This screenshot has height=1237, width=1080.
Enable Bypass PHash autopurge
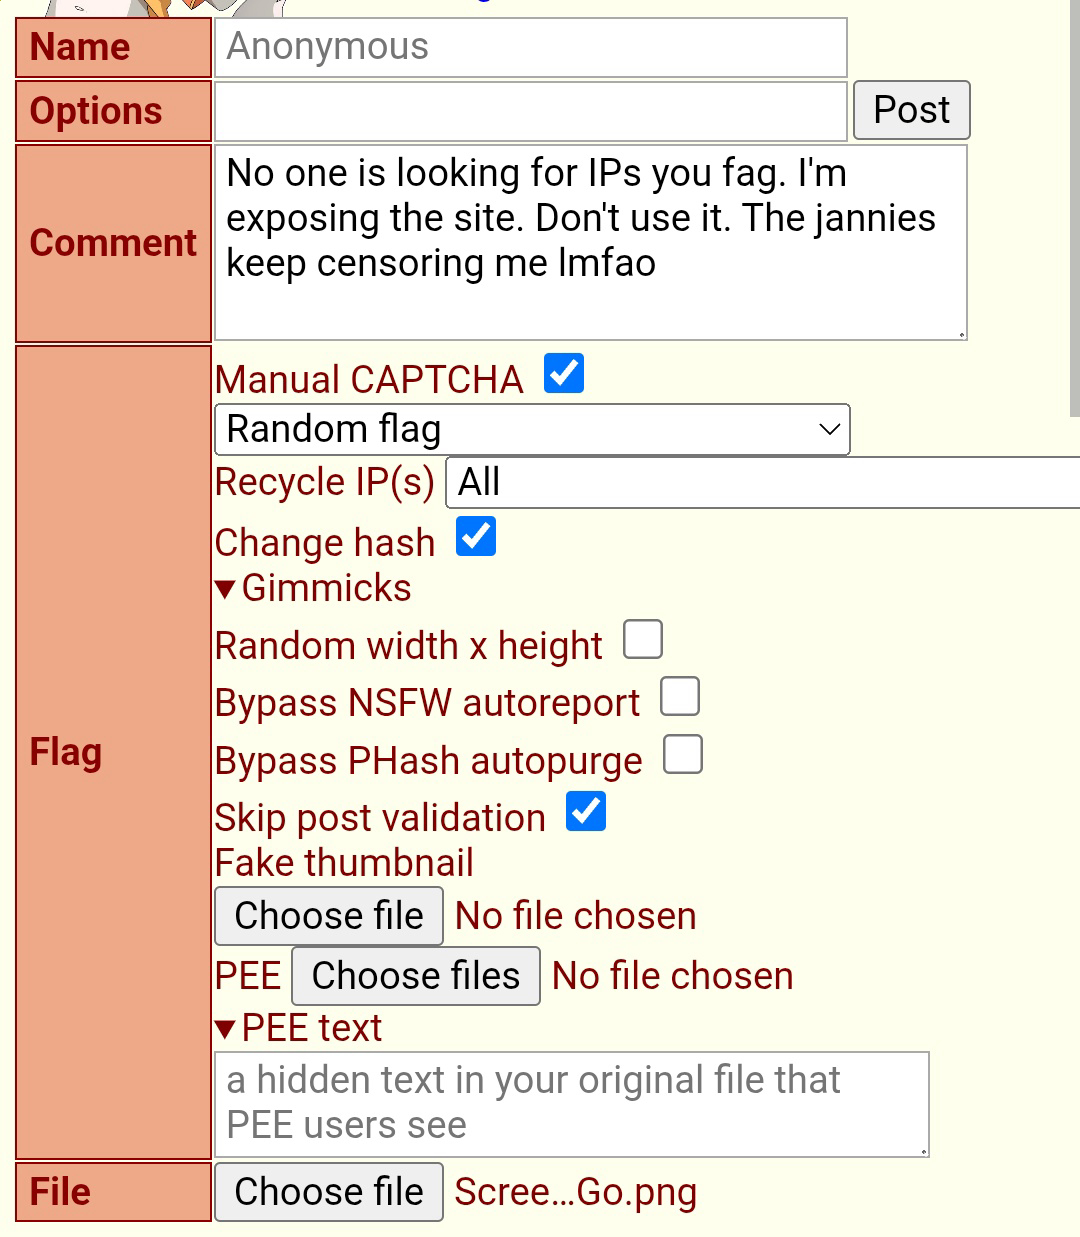pyautogui.click(x=683, y=755)
